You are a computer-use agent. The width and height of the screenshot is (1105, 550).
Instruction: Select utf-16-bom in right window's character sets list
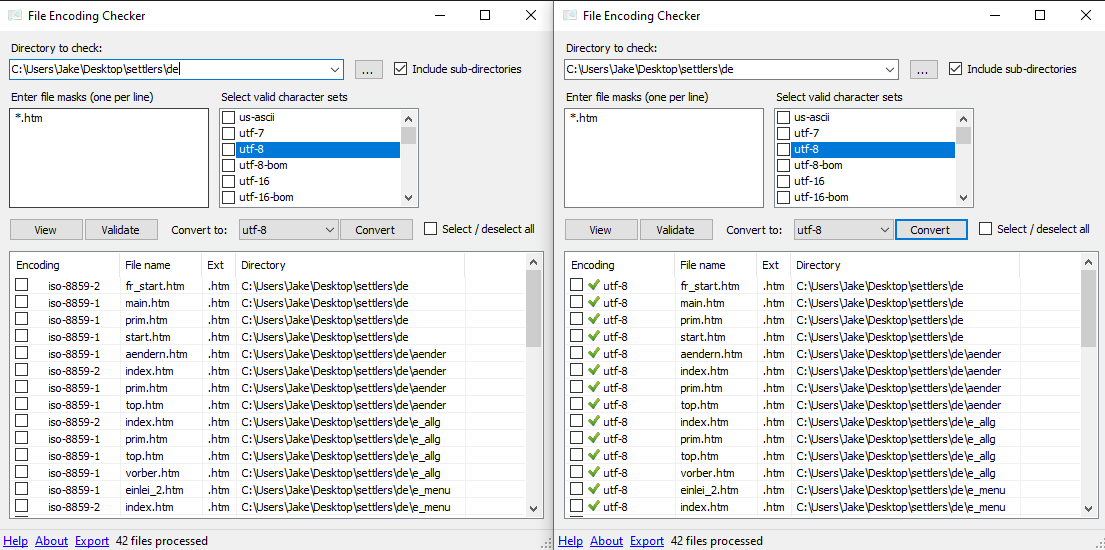[821, 197]
